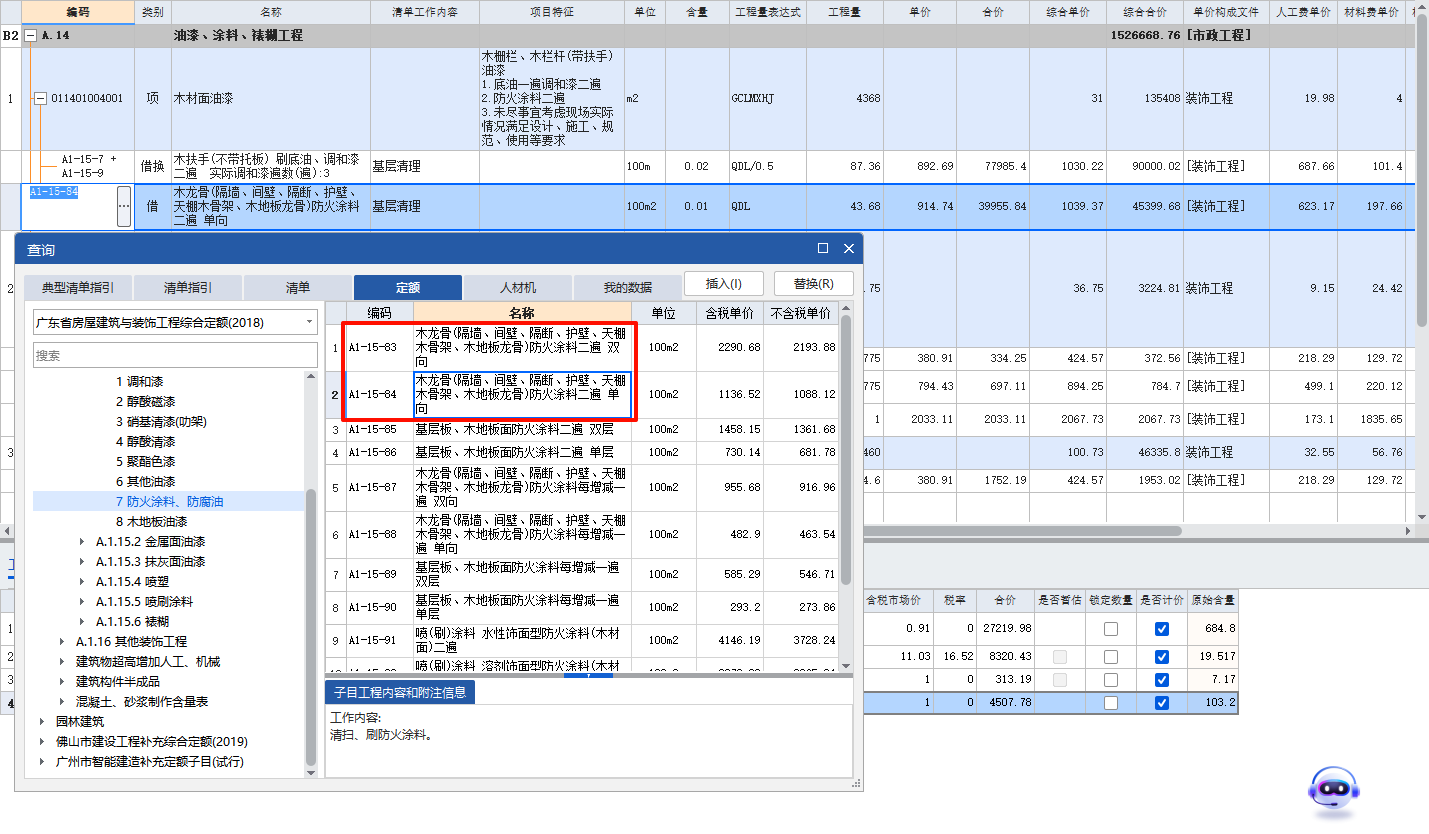Collapse the A.14 section box icon
The image size is (1429, 834).
click(31, 35)
